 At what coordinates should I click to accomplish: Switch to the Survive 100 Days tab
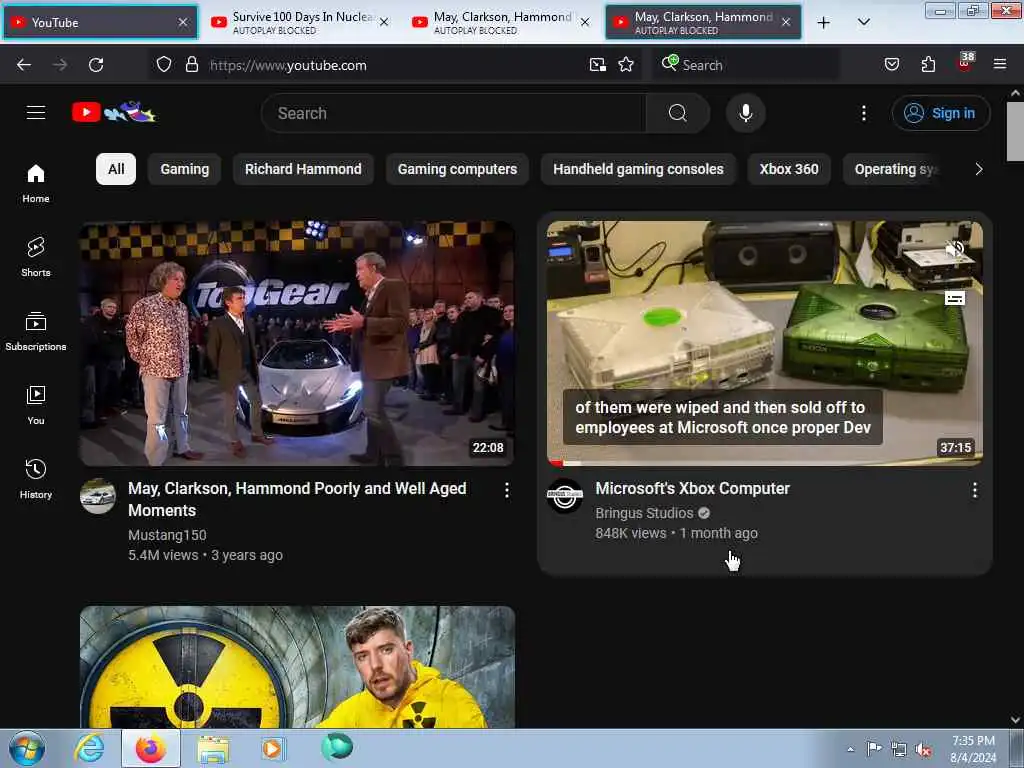point(301,22)
